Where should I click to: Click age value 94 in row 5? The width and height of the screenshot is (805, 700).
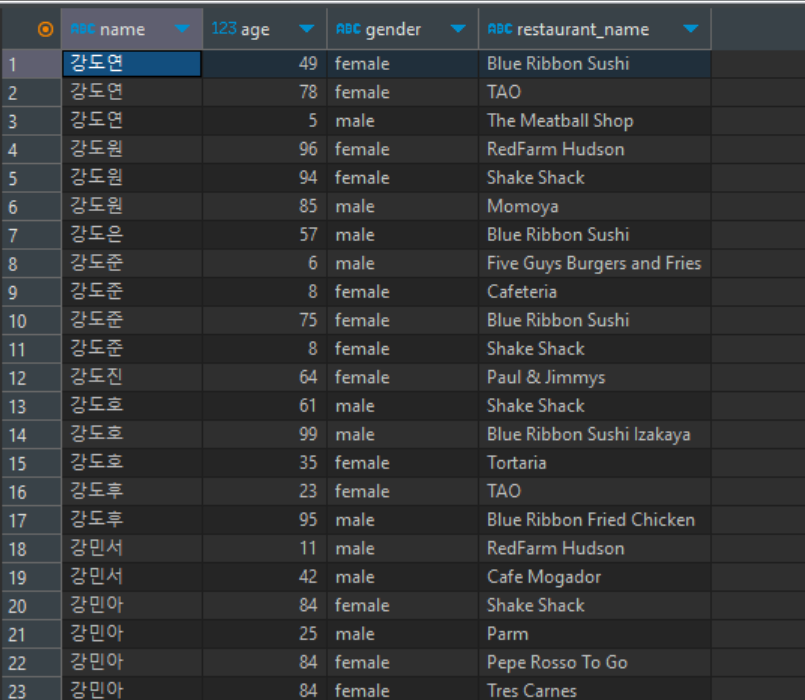click(x=265, y=178)
